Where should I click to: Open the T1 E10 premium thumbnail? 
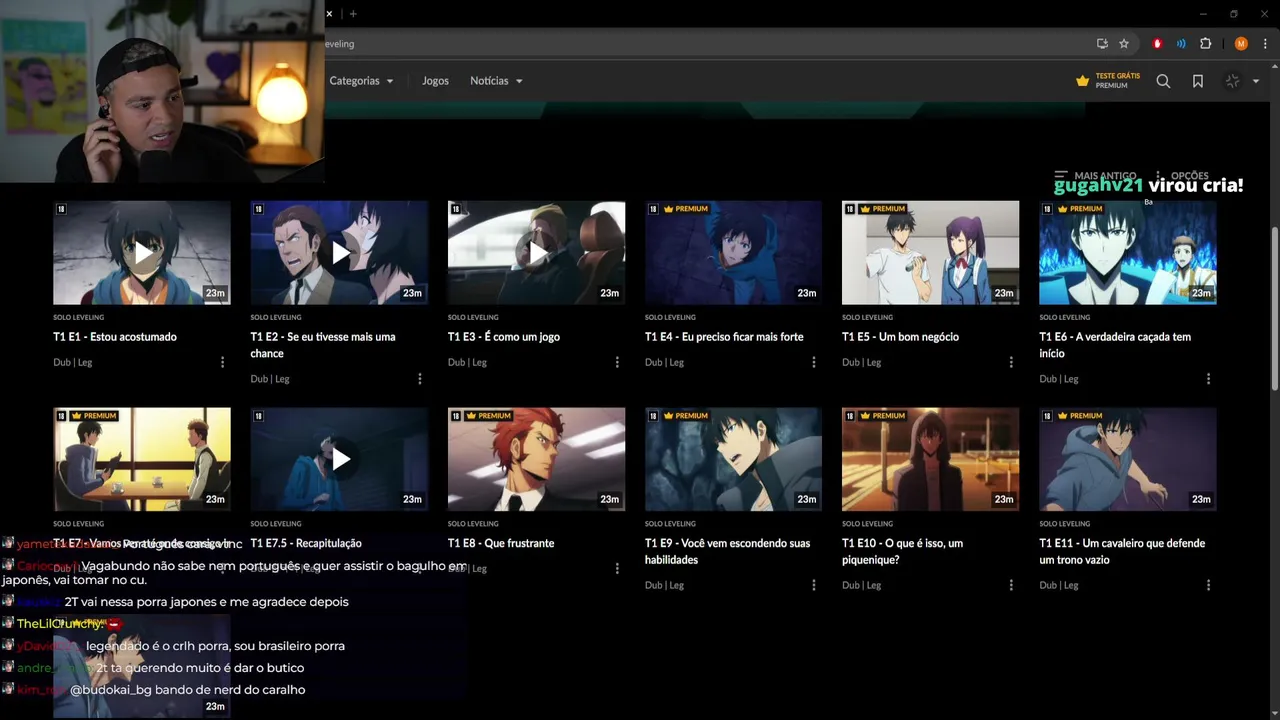pos(931,459)
